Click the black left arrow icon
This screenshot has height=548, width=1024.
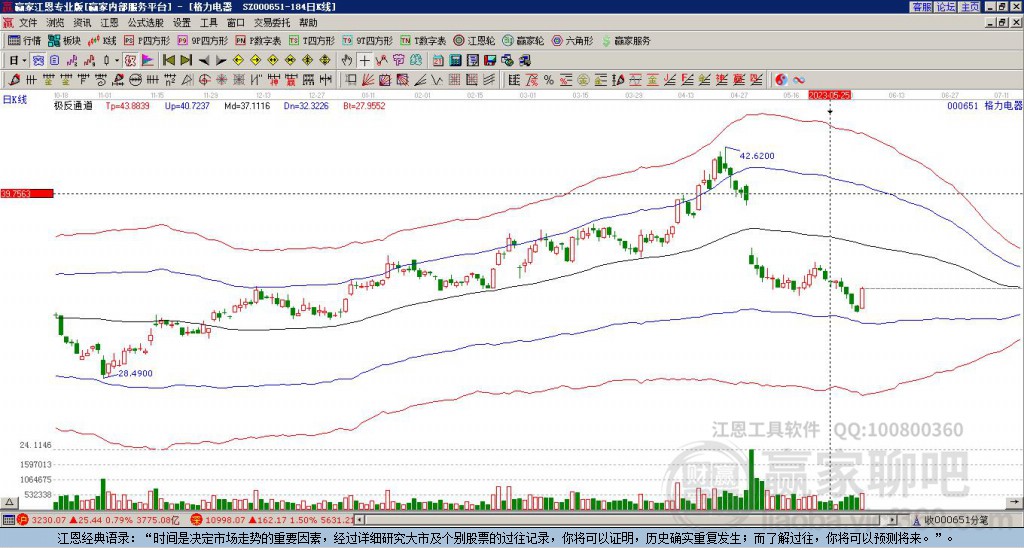coord(204,61)
